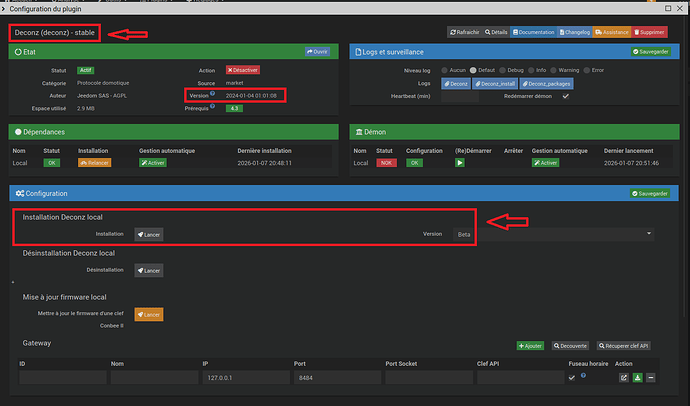Open the Deconz_install log
The width and height of the screenshot is (690, 406).
coord(495,84)
